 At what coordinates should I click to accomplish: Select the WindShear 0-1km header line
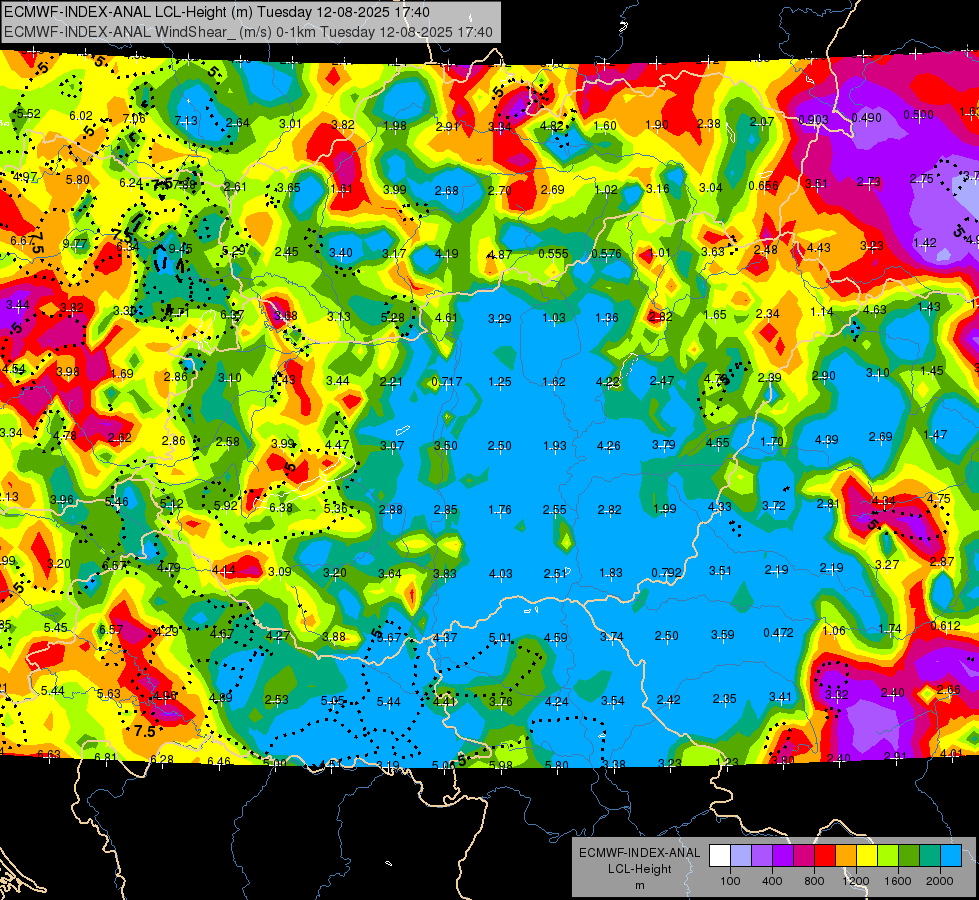(x=248, y=32)
